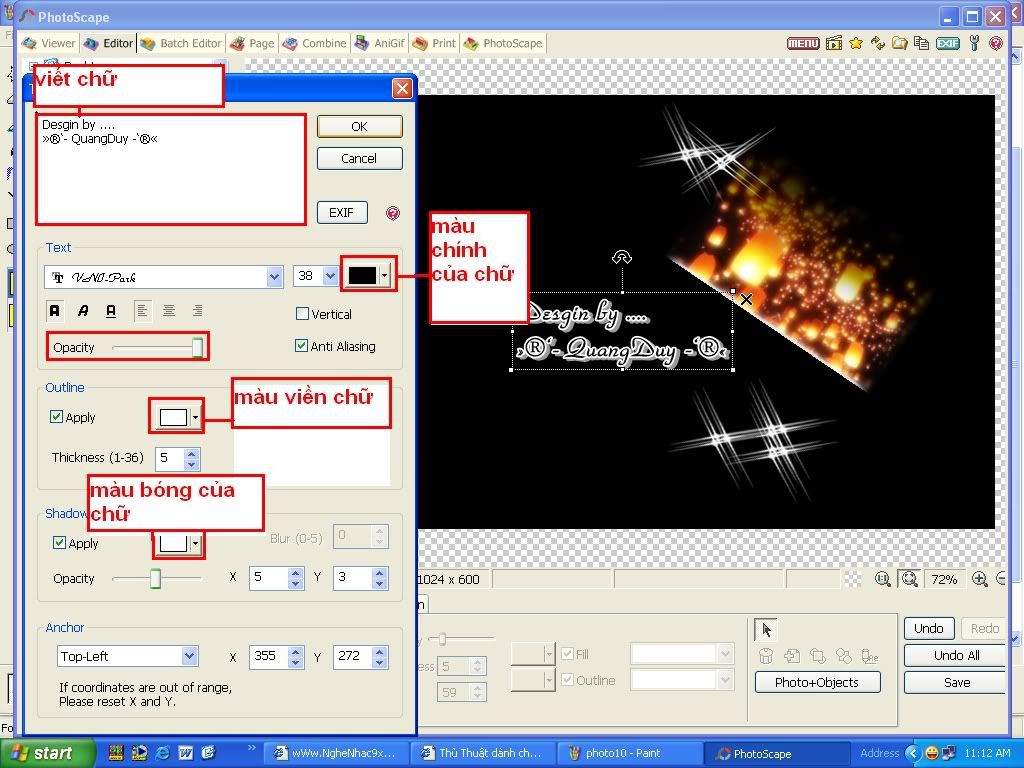Open the Top-Left anchor dropdown
This screenshot has height=768, width=1024.
tap(189, 656)
